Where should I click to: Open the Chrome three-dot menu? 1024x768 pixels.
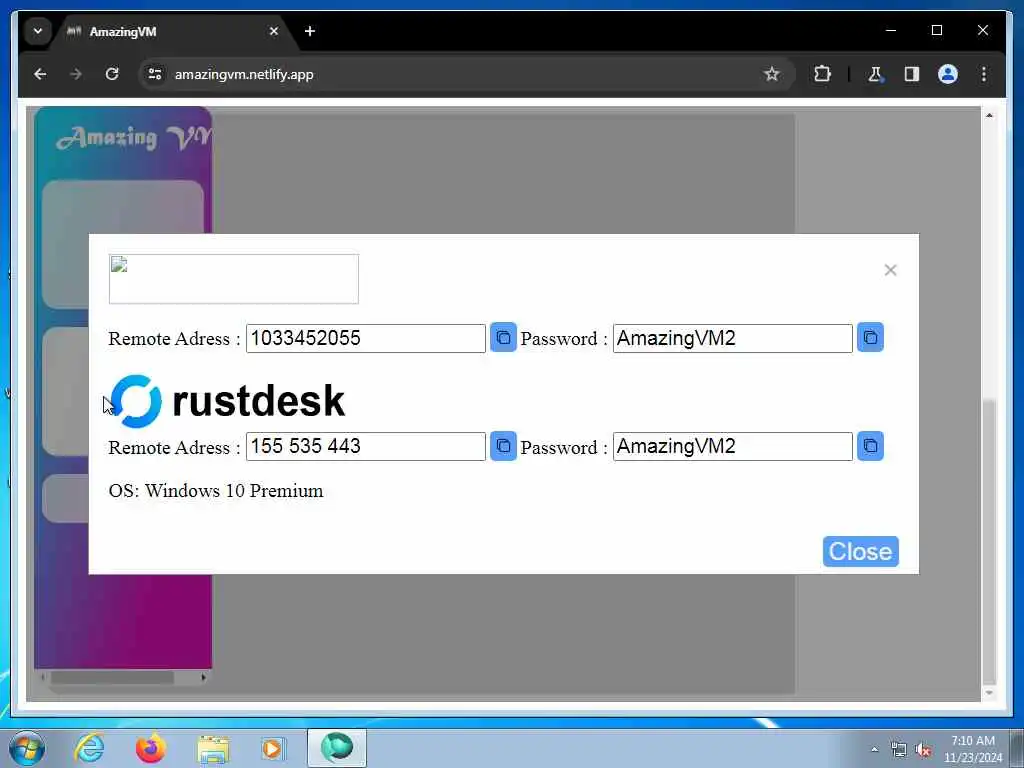[x=984, y=74]
